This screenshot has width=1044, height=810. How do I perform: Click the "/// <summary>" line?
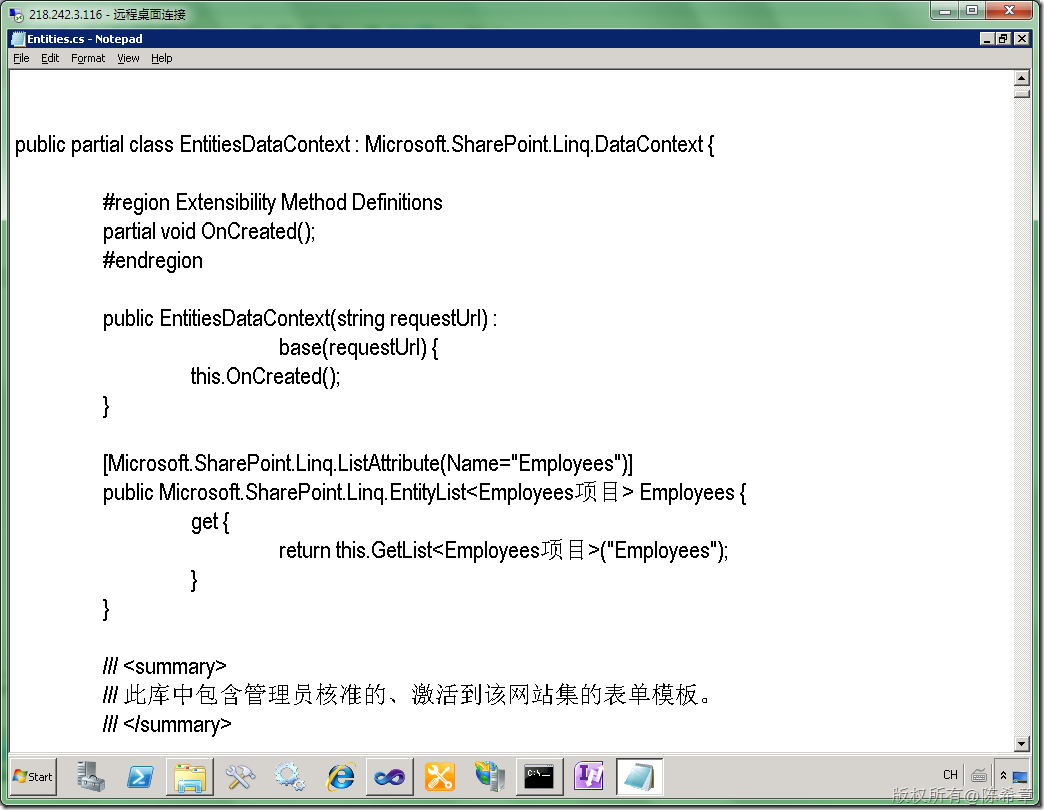164,667
